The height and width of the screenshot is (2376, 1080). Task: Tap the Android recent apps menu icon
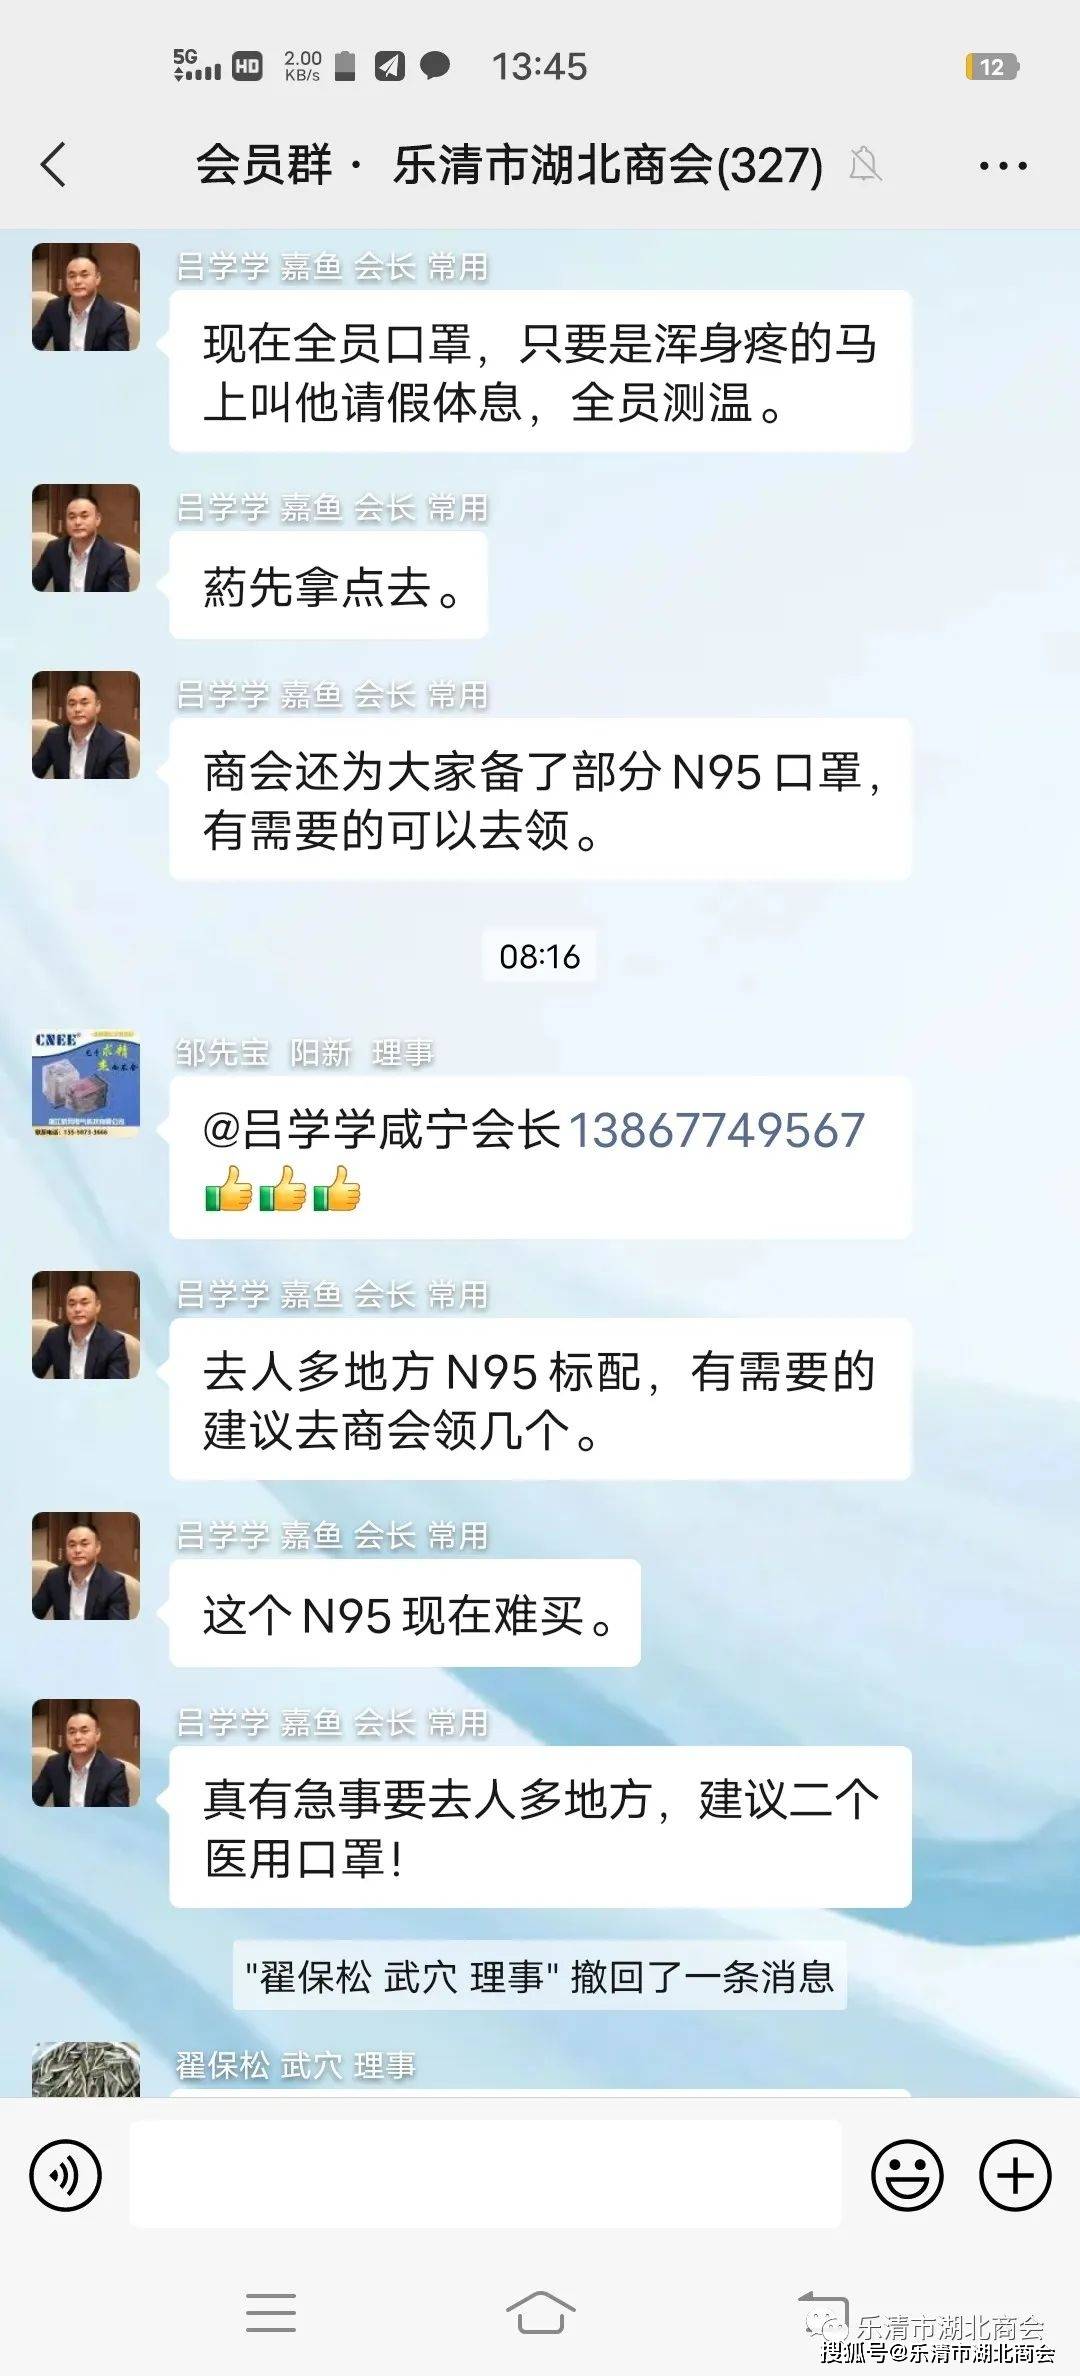coord(270,2313)
